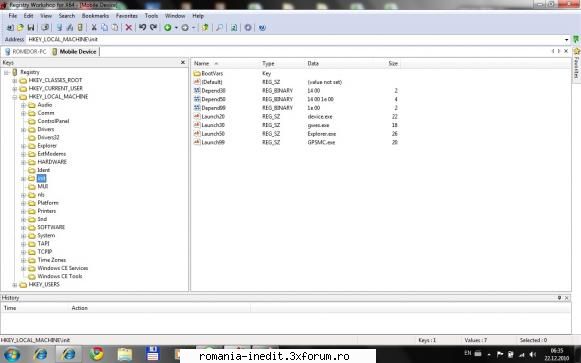Open the View menu
This screenshot has height=363, width=581.
tap(46, 16)
